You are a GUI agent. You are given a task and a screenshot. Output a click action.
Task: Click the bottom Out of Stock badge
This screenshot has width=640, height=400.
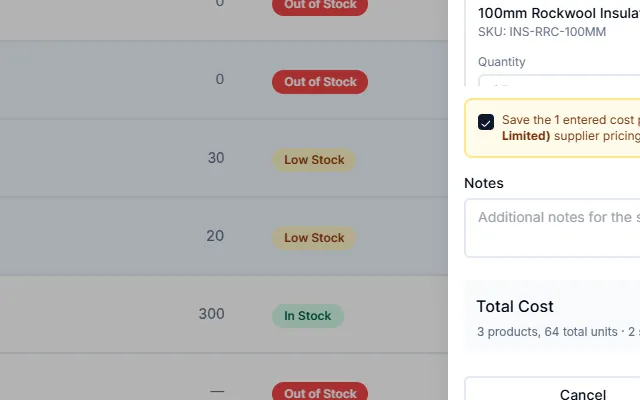(x=320, y=391)
